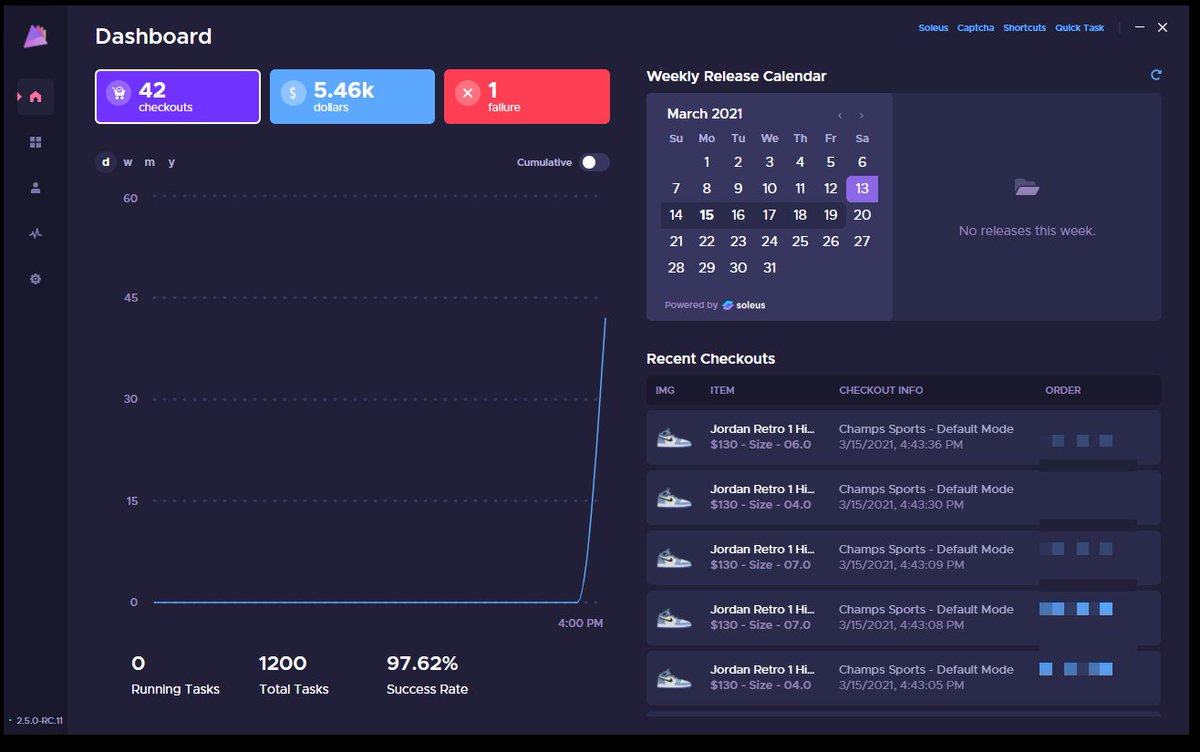
Task: Select March 9 in calendar
Action: point(738,188)
